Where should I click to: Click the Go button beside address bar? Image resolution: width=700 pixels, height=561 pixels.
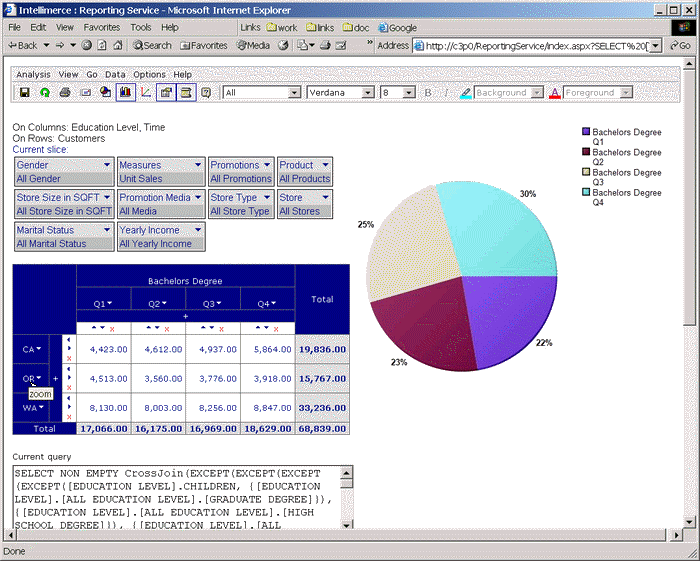[x=680, y=46]
